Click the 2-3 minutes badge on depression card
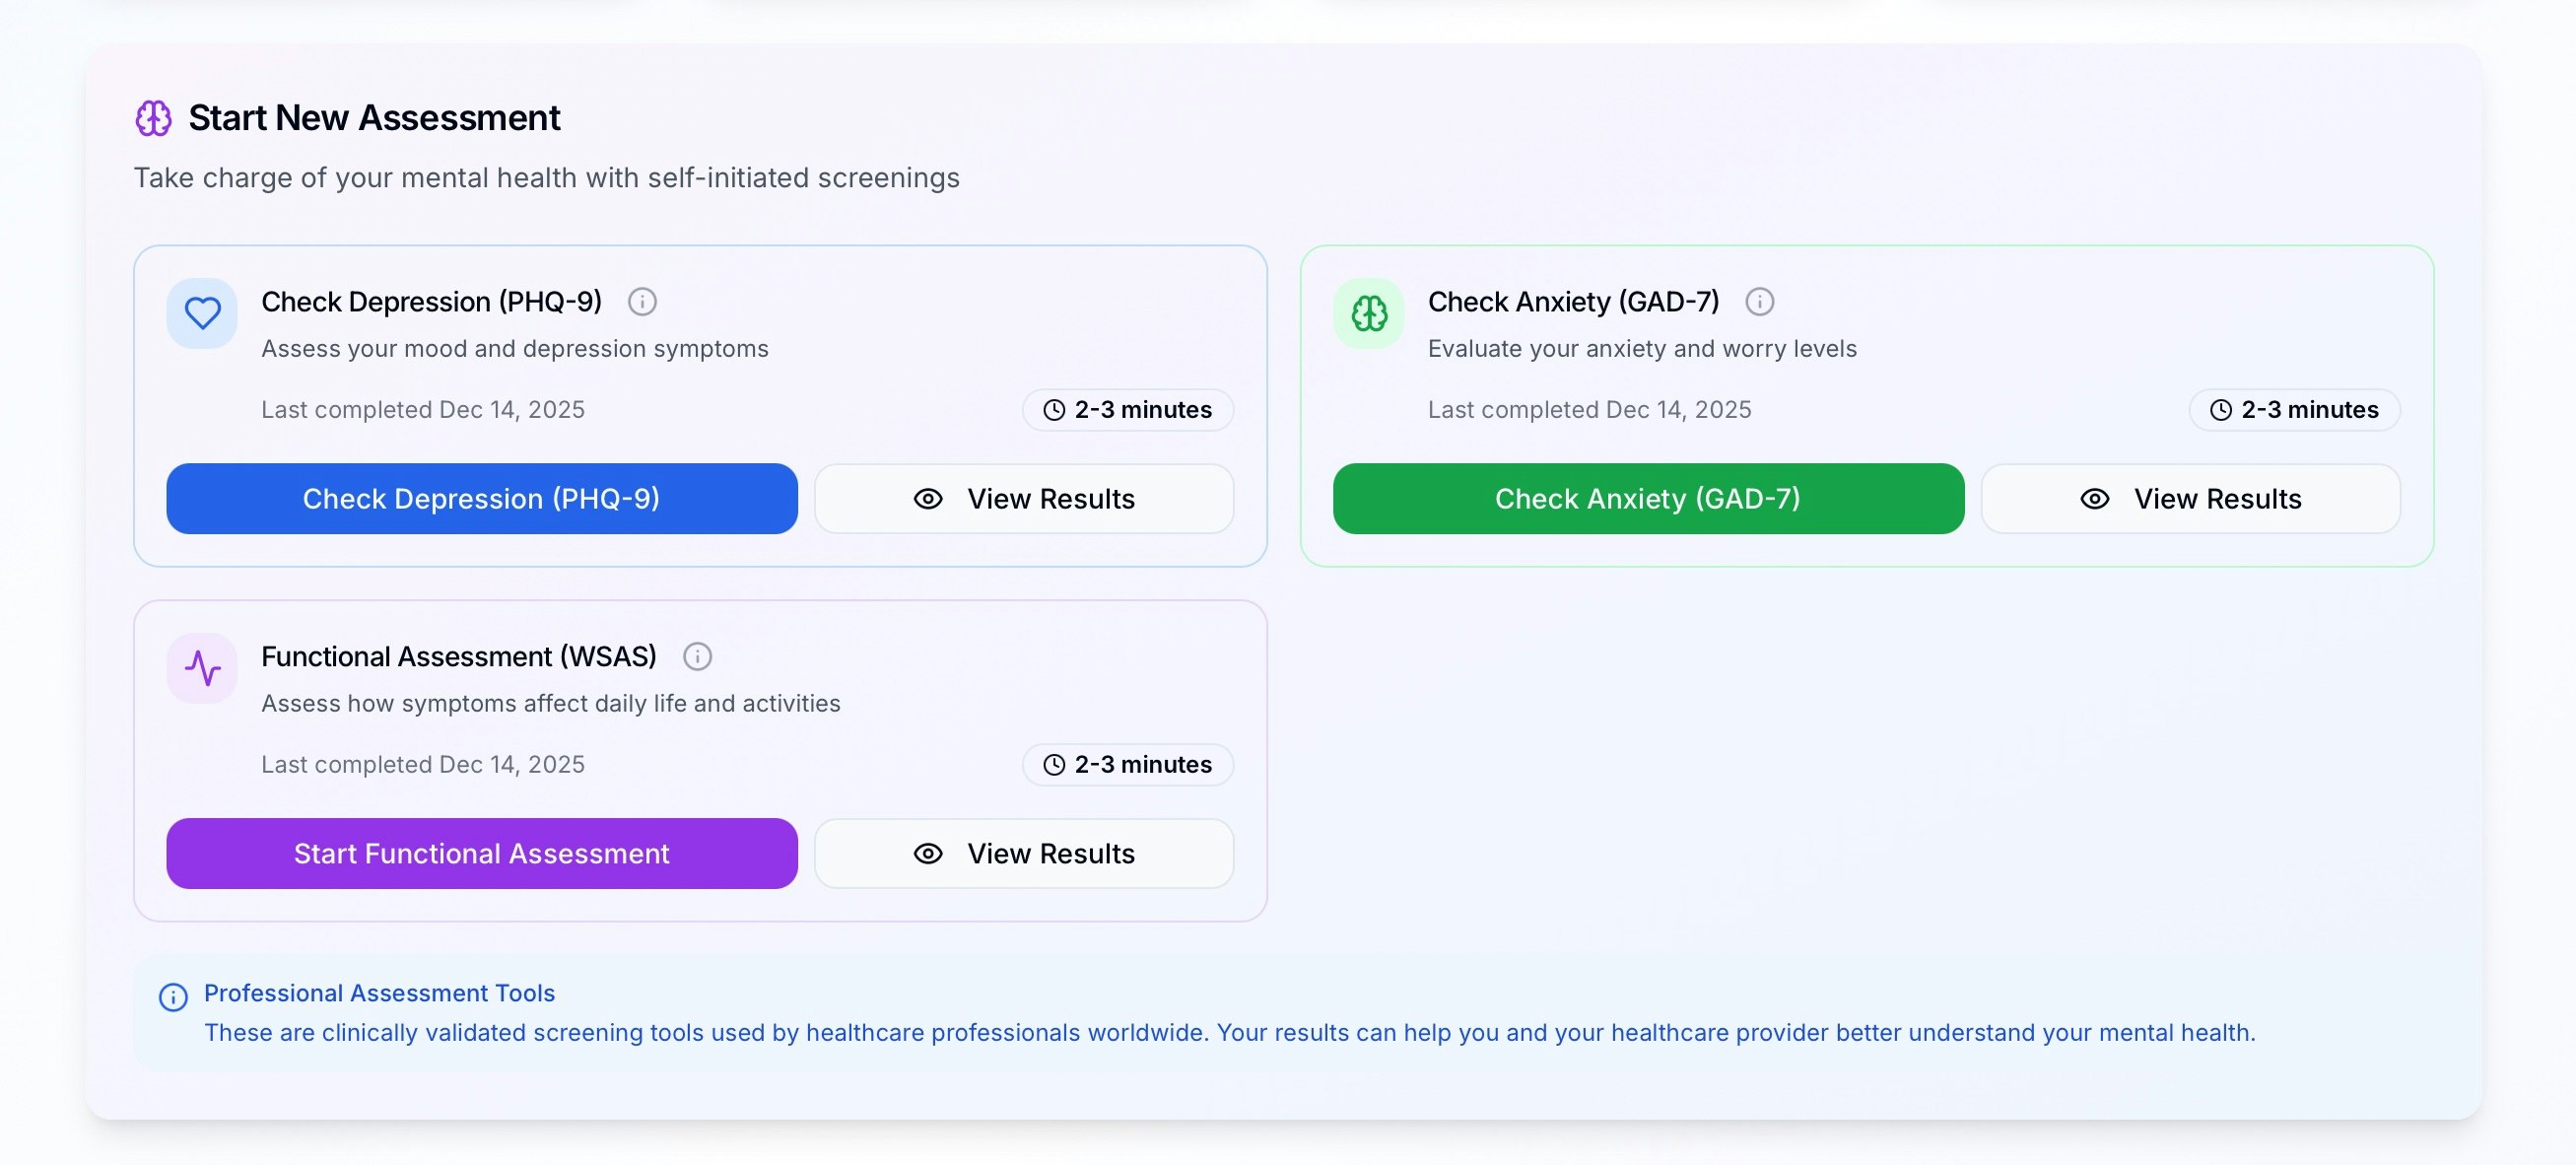The width and height of the screenshot is (2576, 1165). click(x=1127, y=410)
